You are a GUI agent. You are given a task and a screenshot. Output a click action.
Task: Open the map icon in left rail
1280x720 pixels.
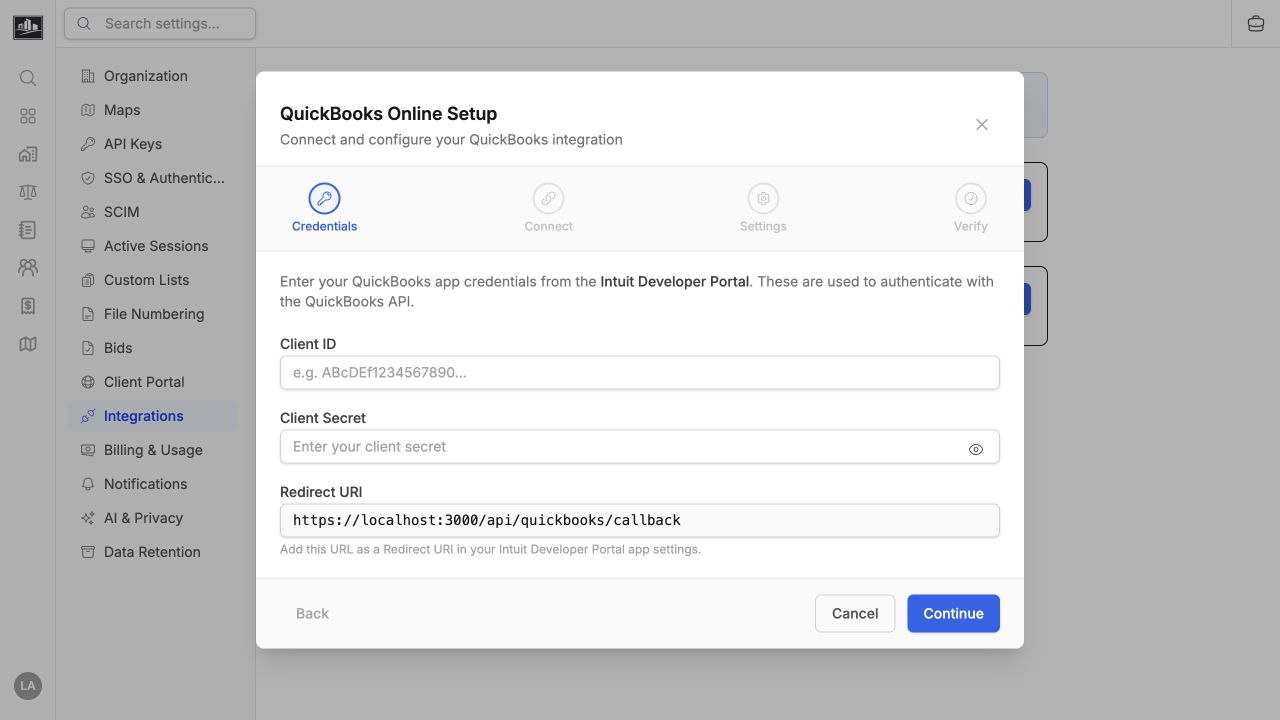pos(28,344)
